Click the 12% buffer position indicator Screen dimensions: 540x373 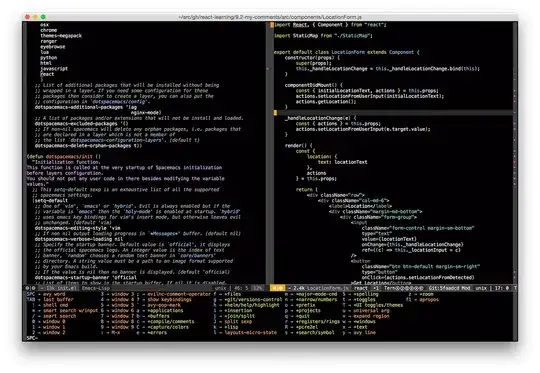(x=258, y=288)
